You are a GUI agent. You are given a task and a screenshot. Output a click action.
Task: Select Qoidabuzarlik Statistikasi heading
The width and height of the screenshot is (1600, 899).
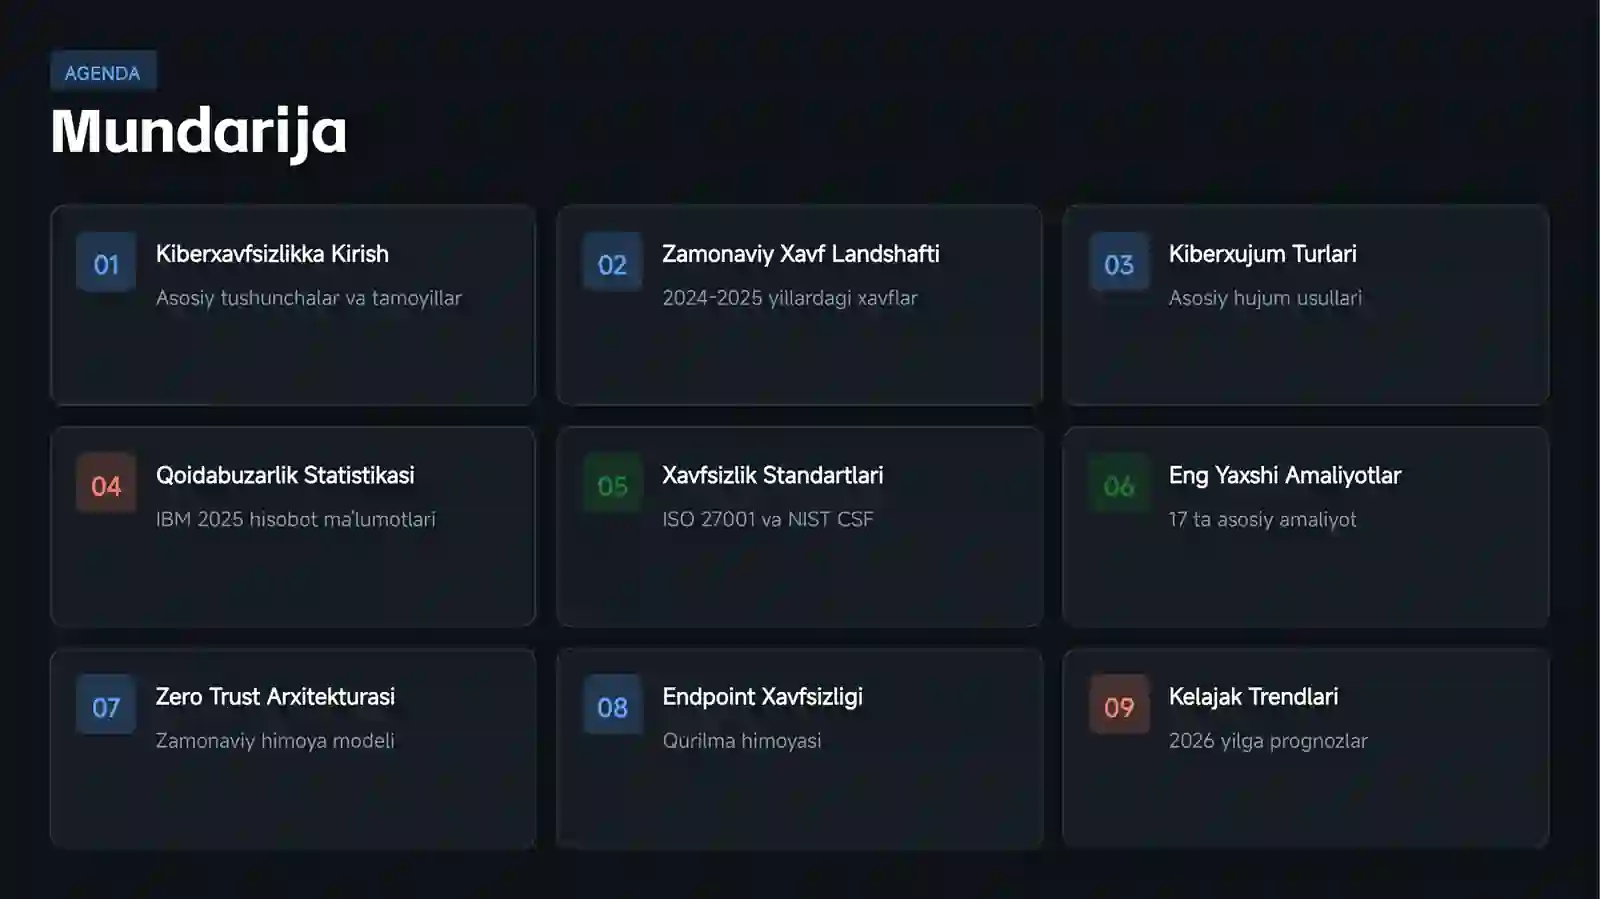pos(285,475)
